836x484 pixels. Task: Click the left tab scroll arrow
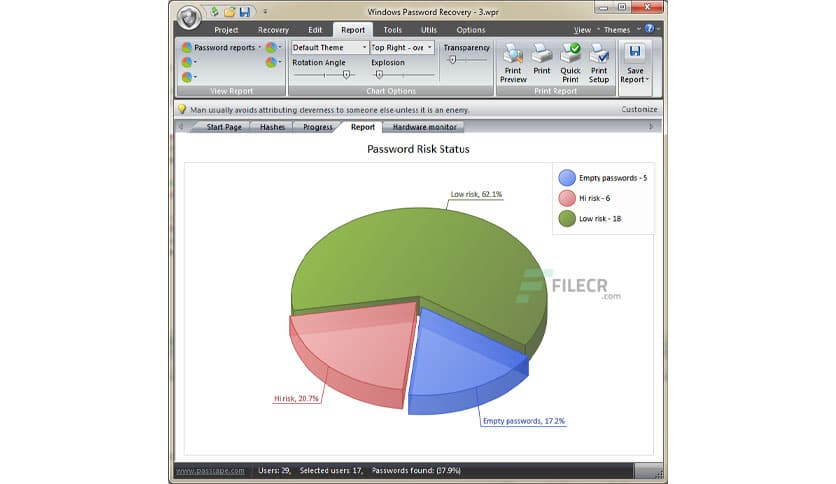[181, 127]
